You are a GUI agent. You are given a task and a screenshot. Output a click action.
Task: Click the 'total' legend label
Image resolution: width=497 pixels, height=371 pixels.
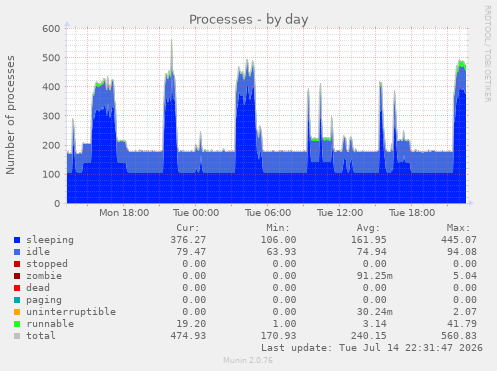click(41, 336)
